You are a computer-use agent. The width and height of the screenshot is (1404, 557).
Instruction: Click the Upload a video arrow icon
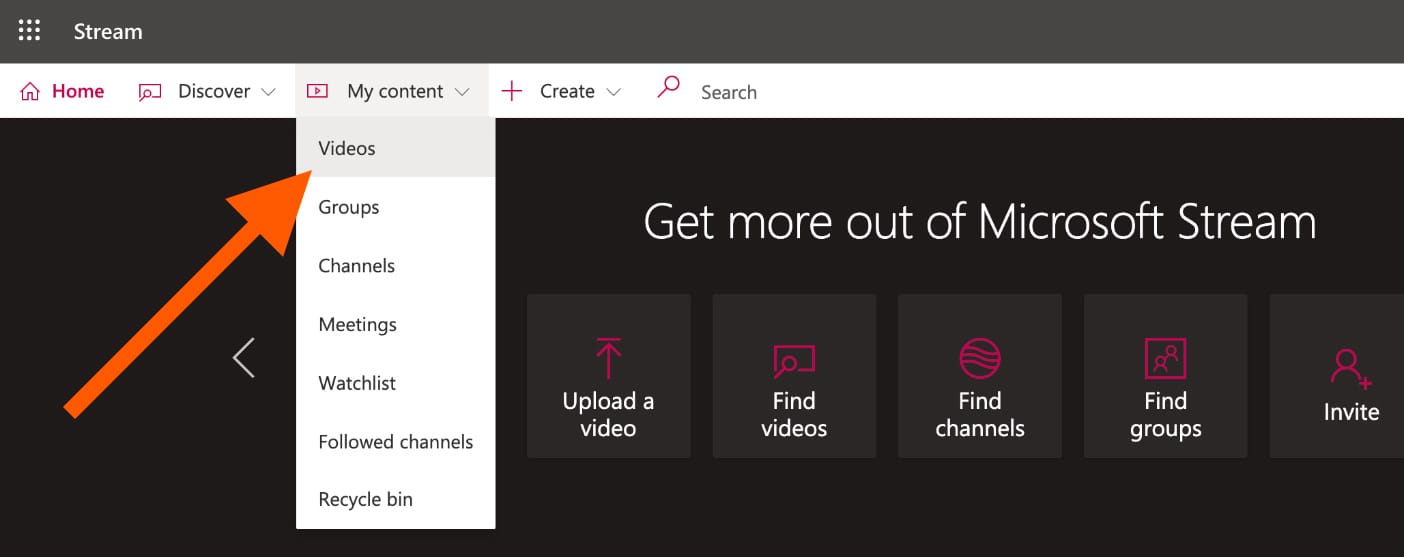click(608, 357)
